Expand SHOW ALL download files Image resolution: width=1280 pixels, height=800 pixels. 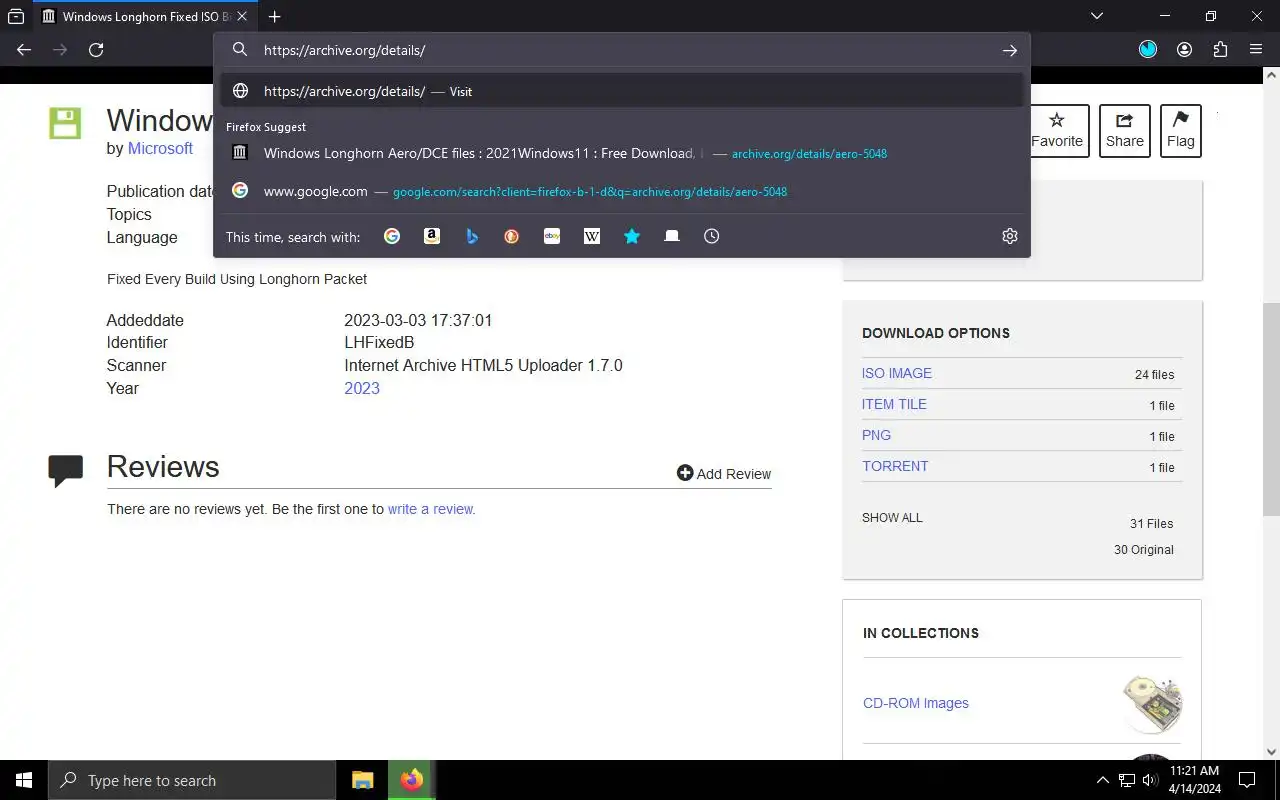coord(892,518)
